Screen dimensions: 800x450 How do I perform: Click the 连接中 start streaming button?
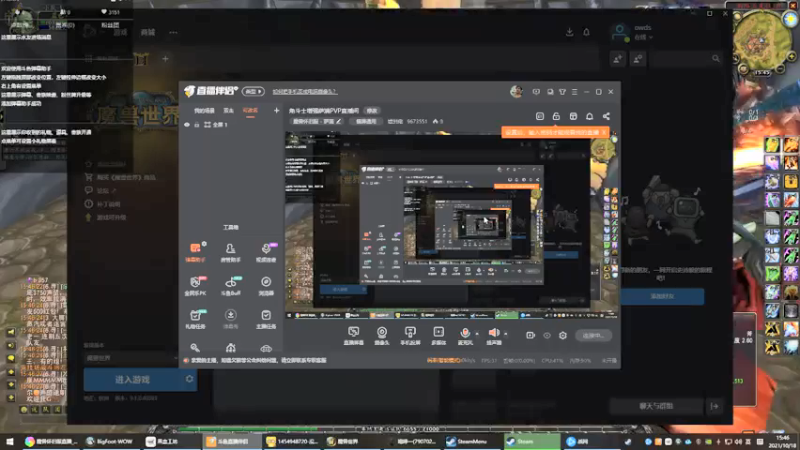coord(593,335)
